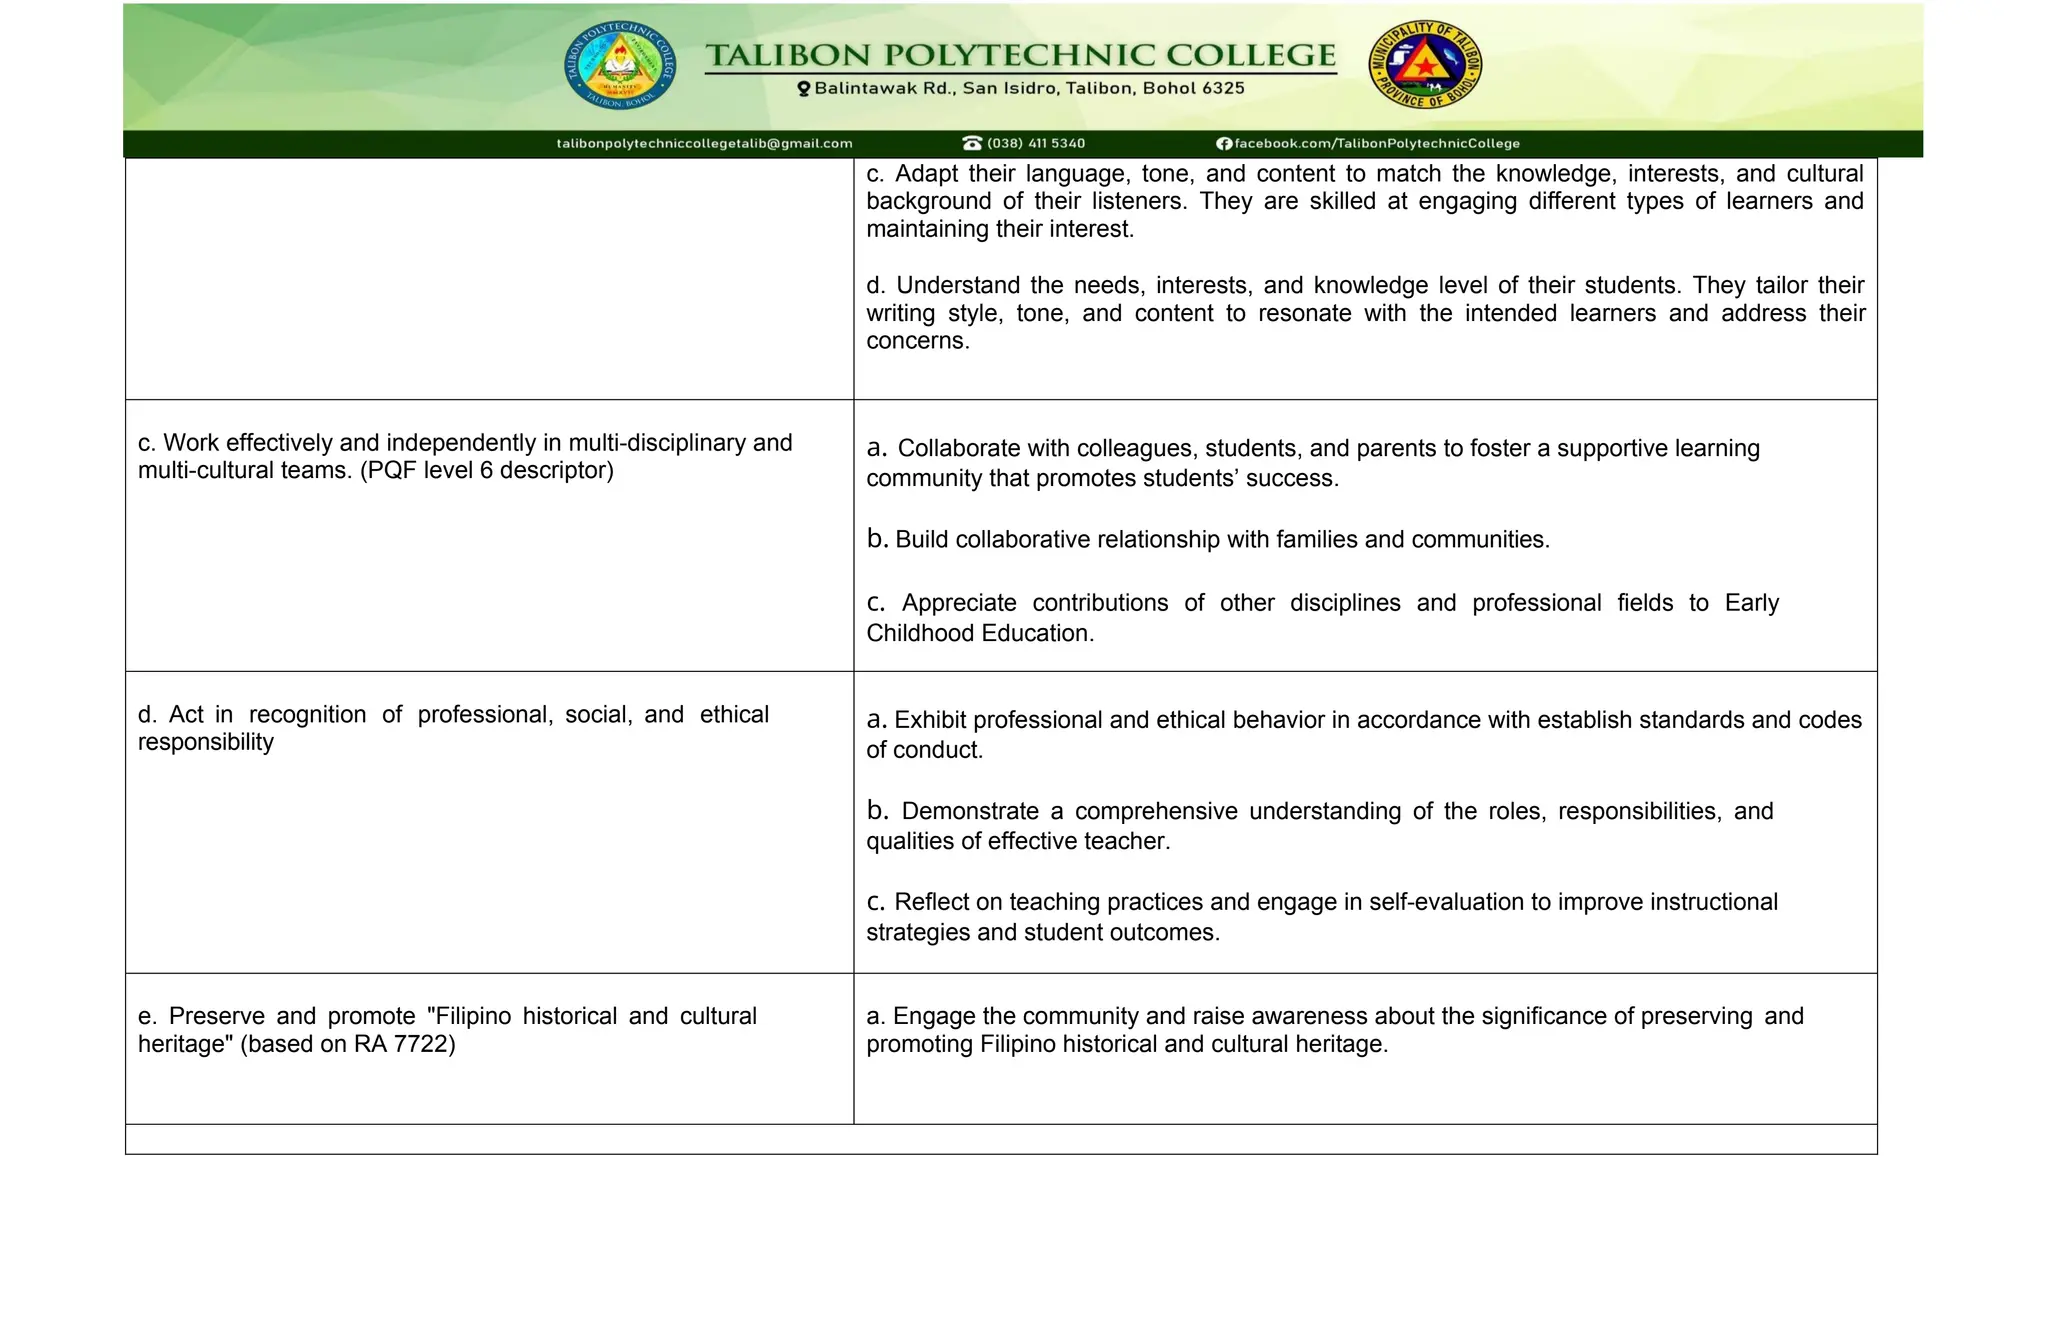Click the TALIBON POLYTECHNIC COLLEGE title text
2048x1339 pixels.
pos(1020,55)
